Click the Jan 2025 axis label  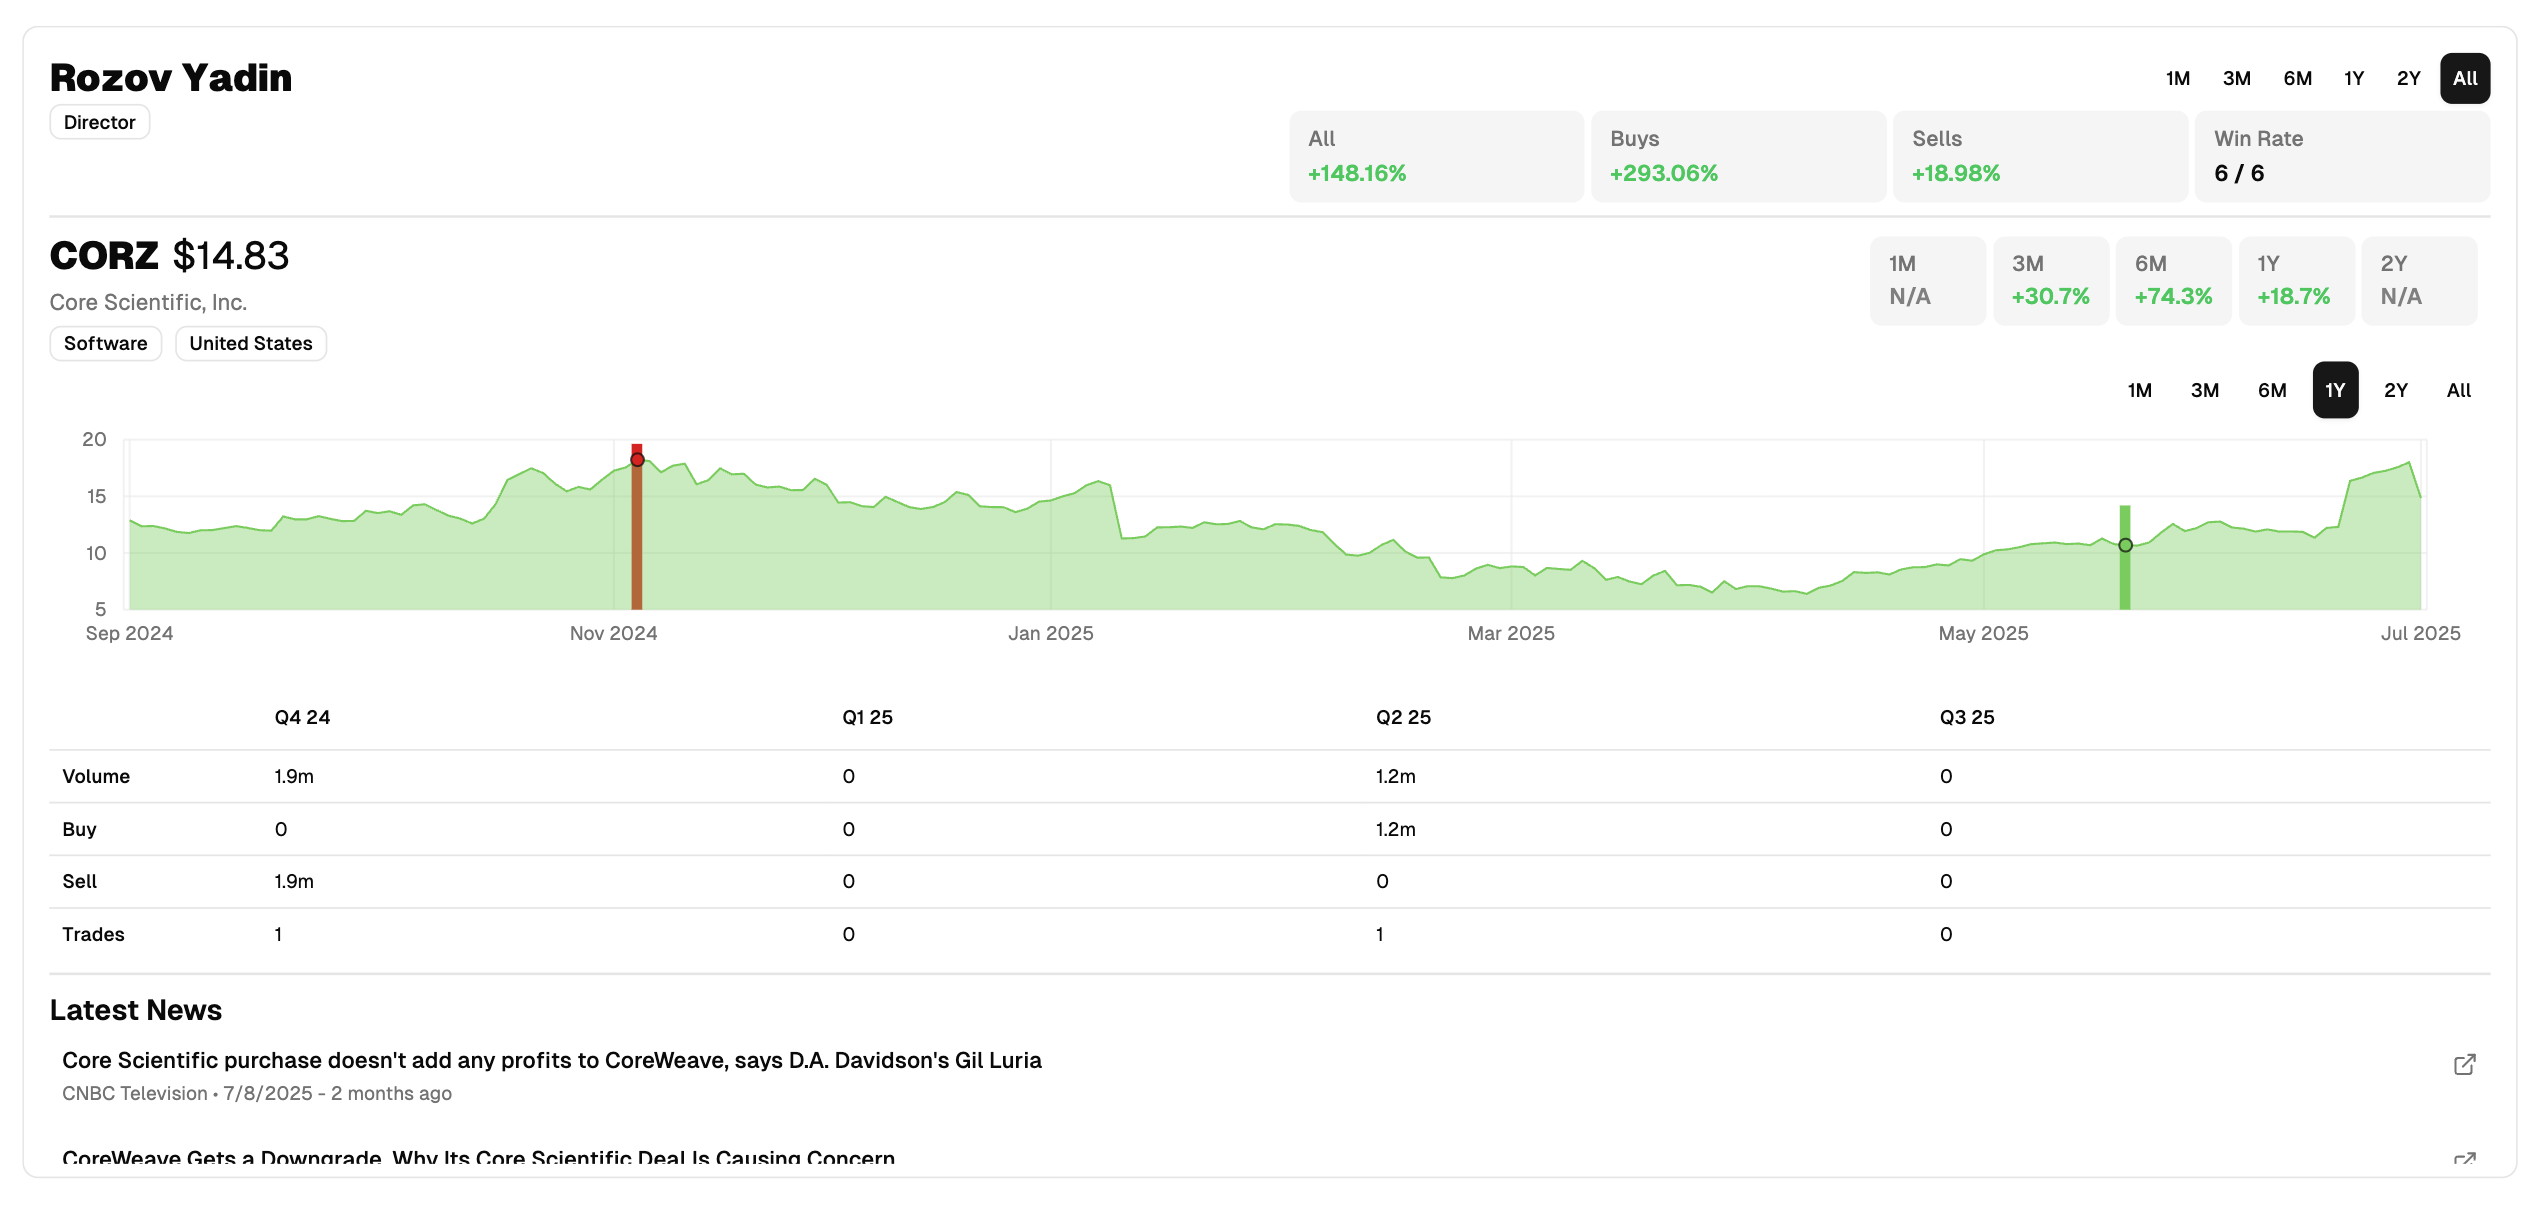coord(1051,633)
